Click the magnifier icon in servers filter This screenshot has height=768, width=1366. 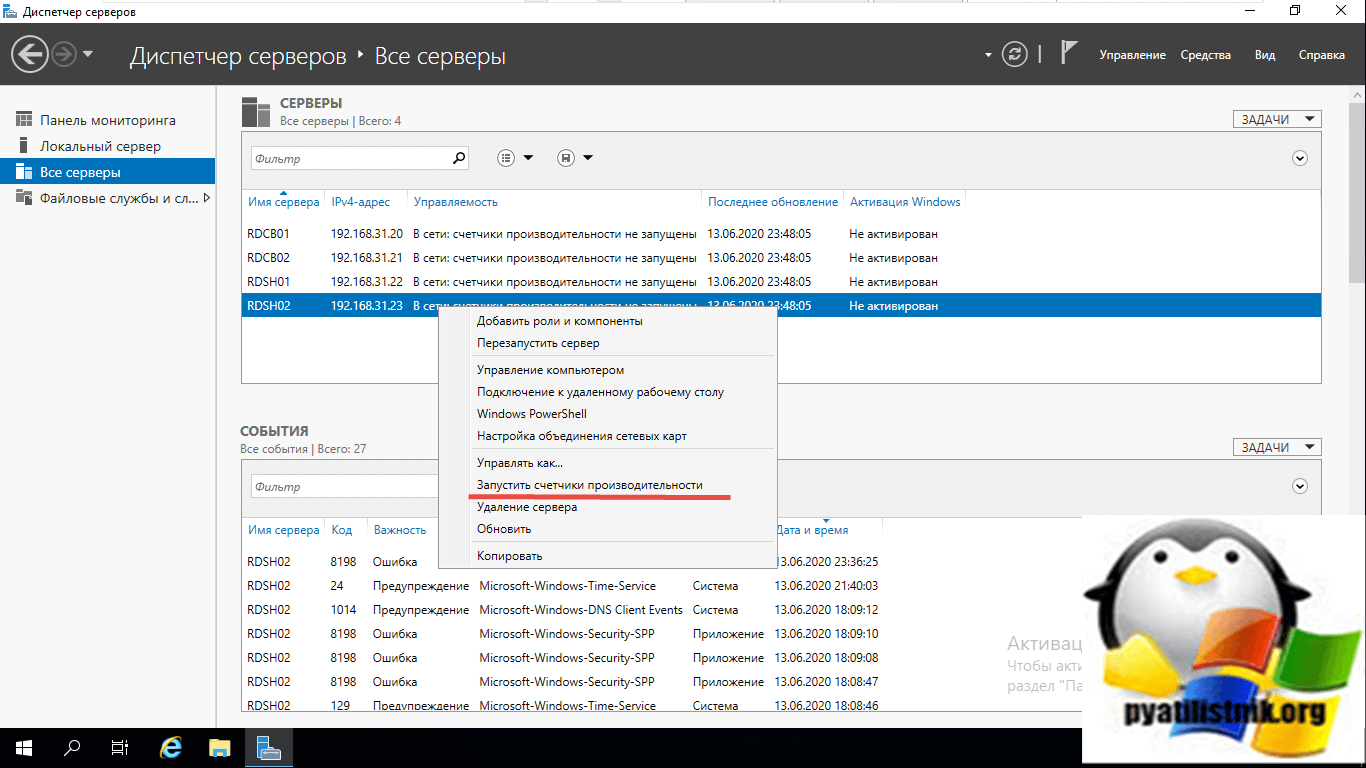[x=459, y=158]
